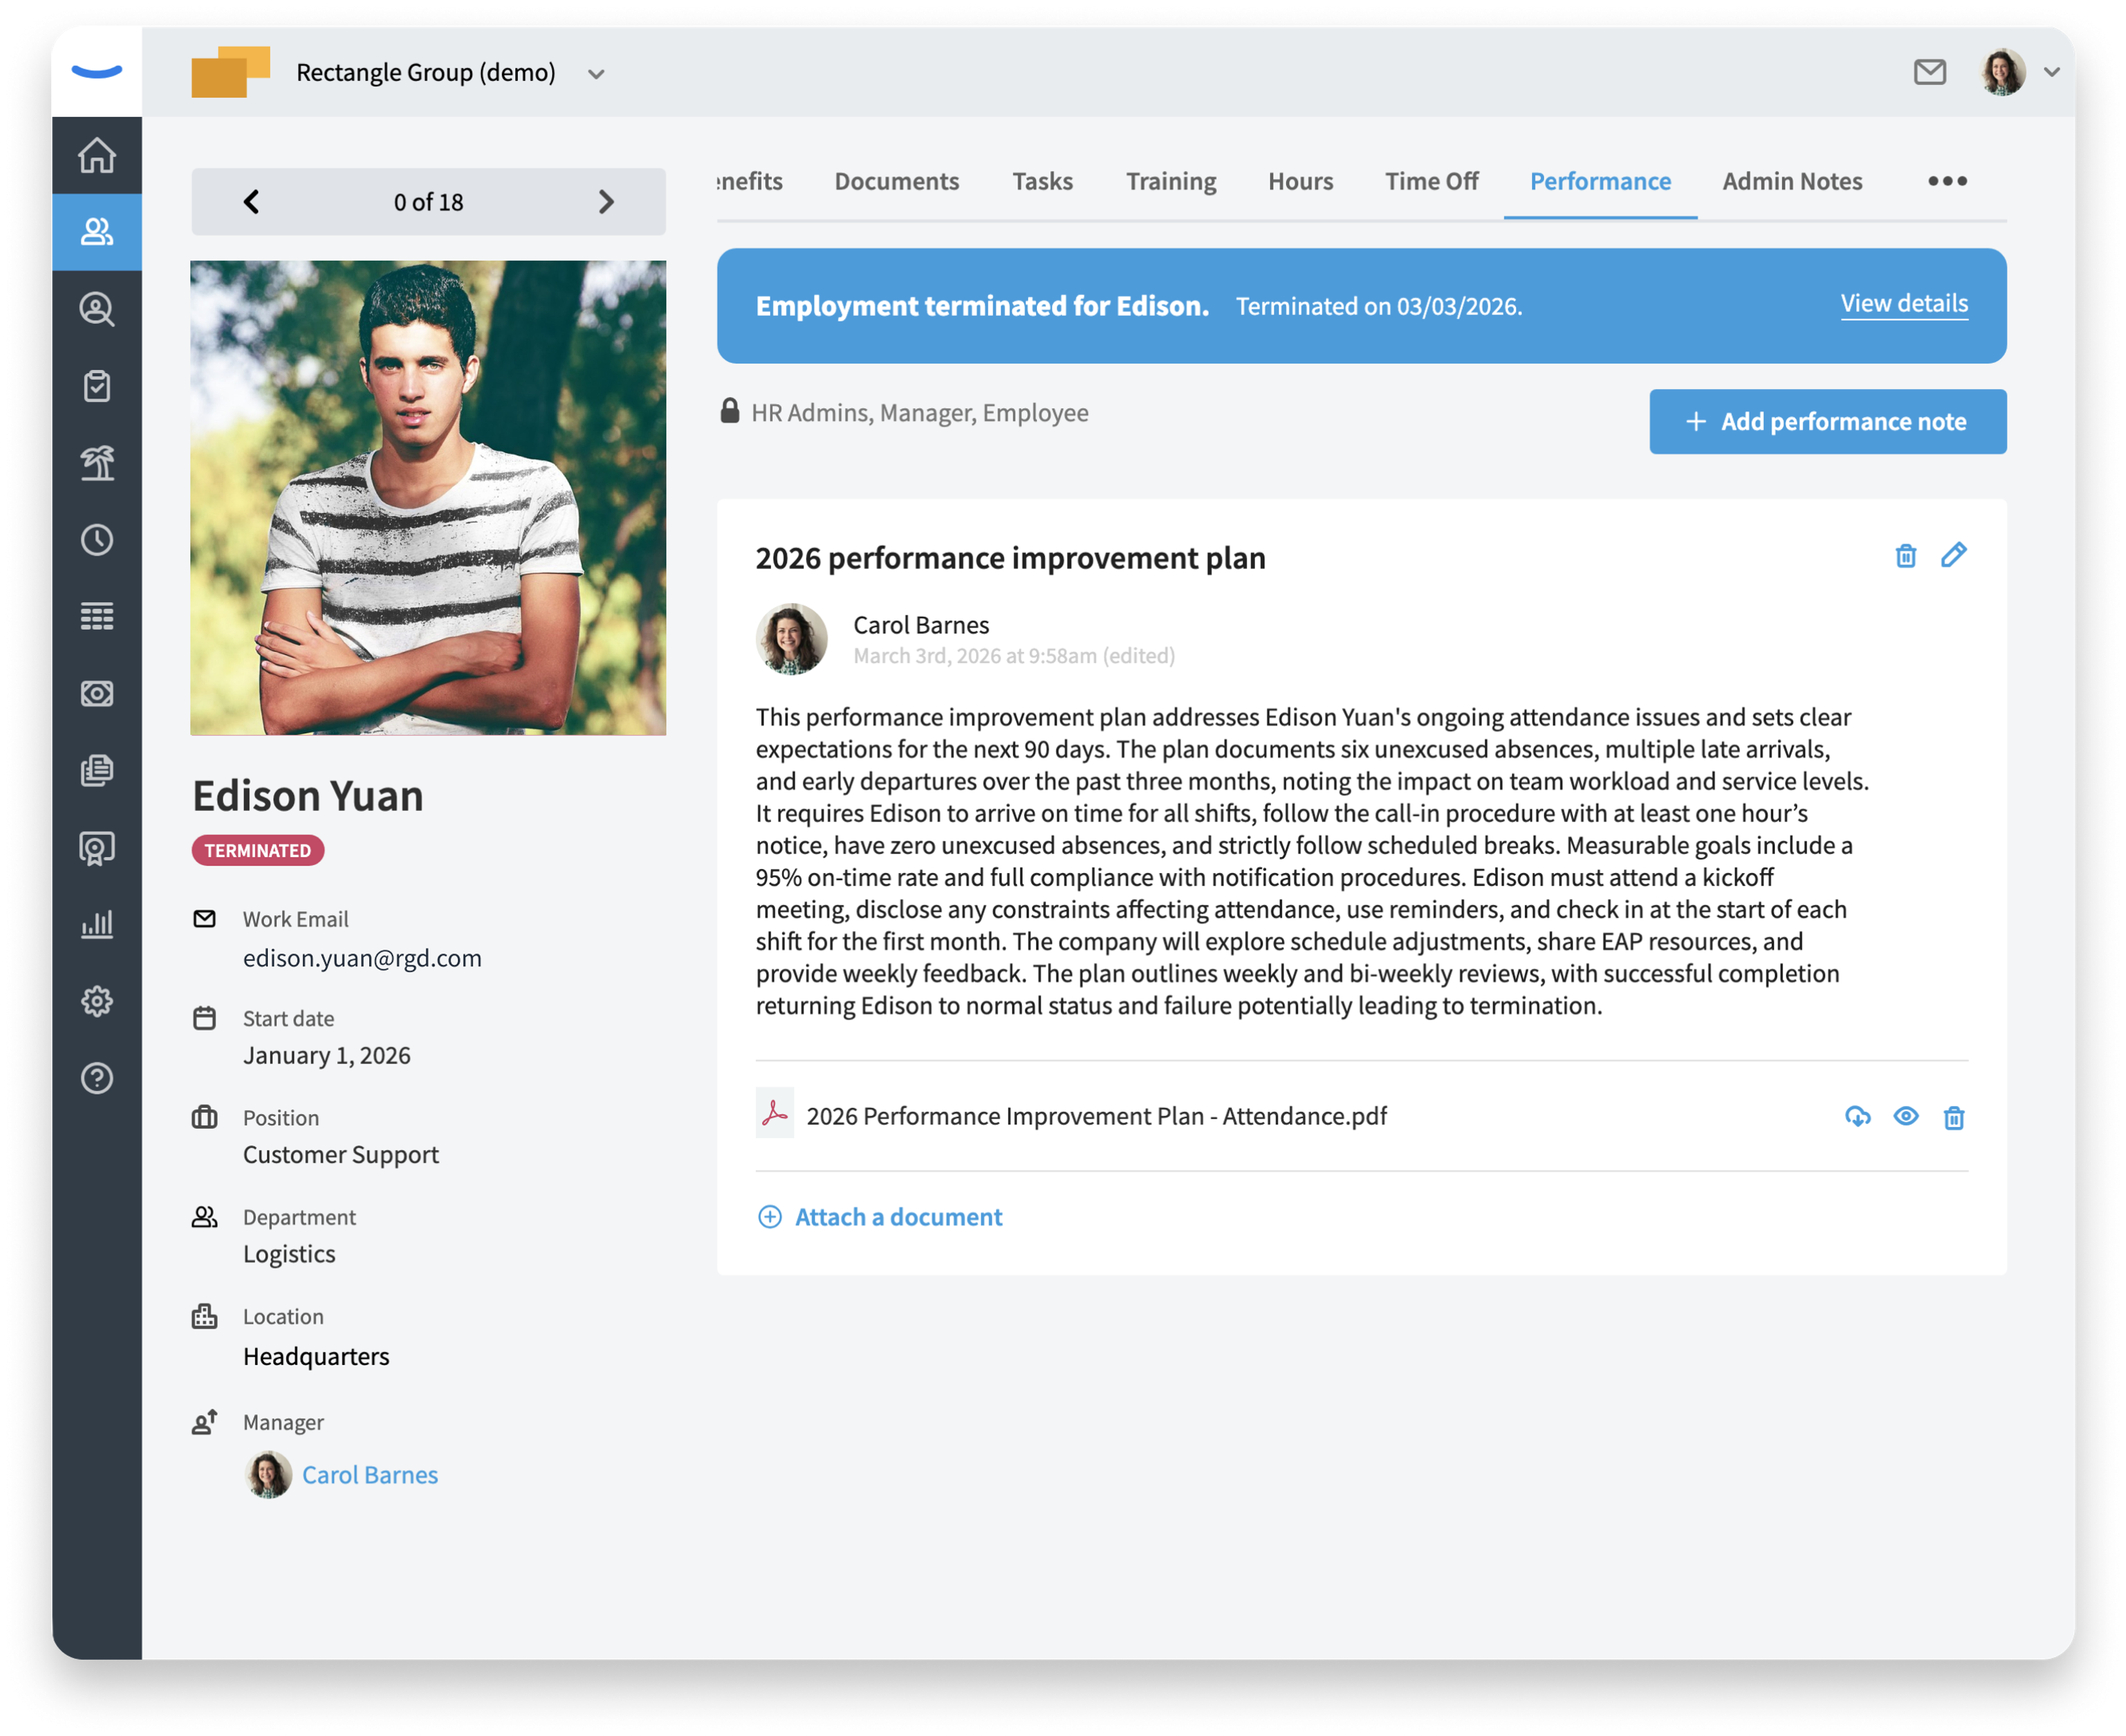Preview the attached PDF with eye icon

[x=1905, y=1117]
